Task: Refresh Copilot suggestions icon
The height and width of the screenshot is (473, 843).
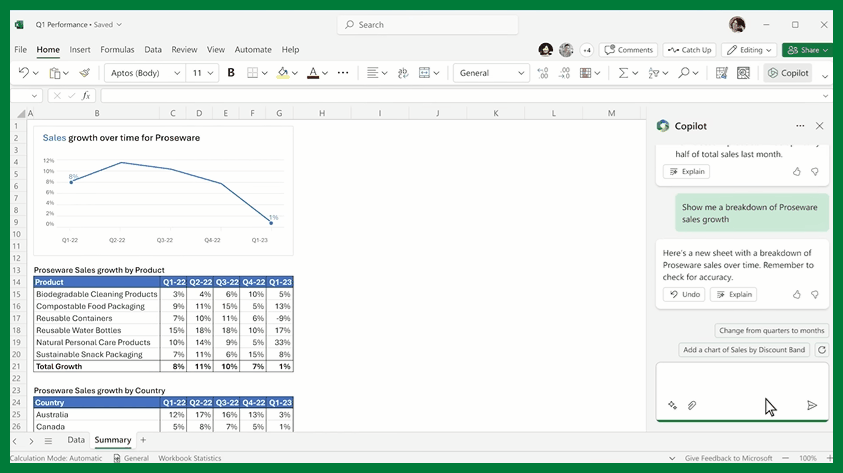Action: [x=821, y=350]
